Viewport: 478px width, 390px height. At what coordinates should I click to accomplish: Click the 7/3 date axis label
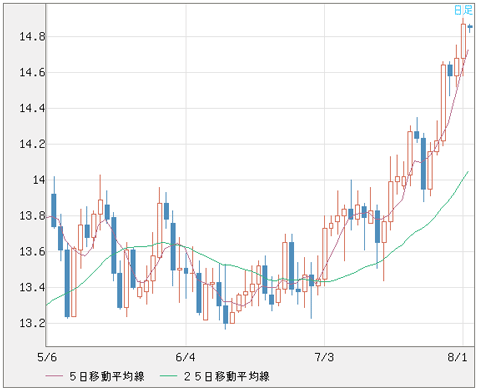coord(324,357)
